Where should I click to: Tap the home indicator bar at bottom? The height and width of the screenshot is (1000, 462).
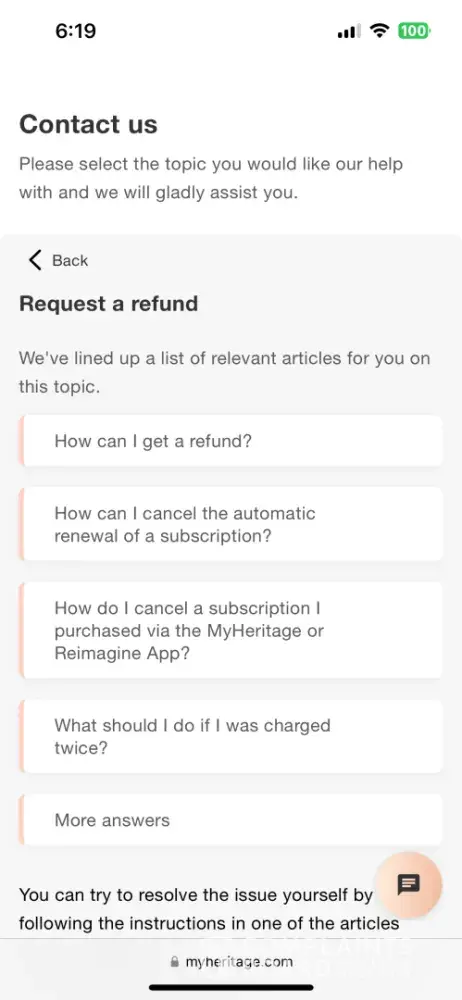231,988
